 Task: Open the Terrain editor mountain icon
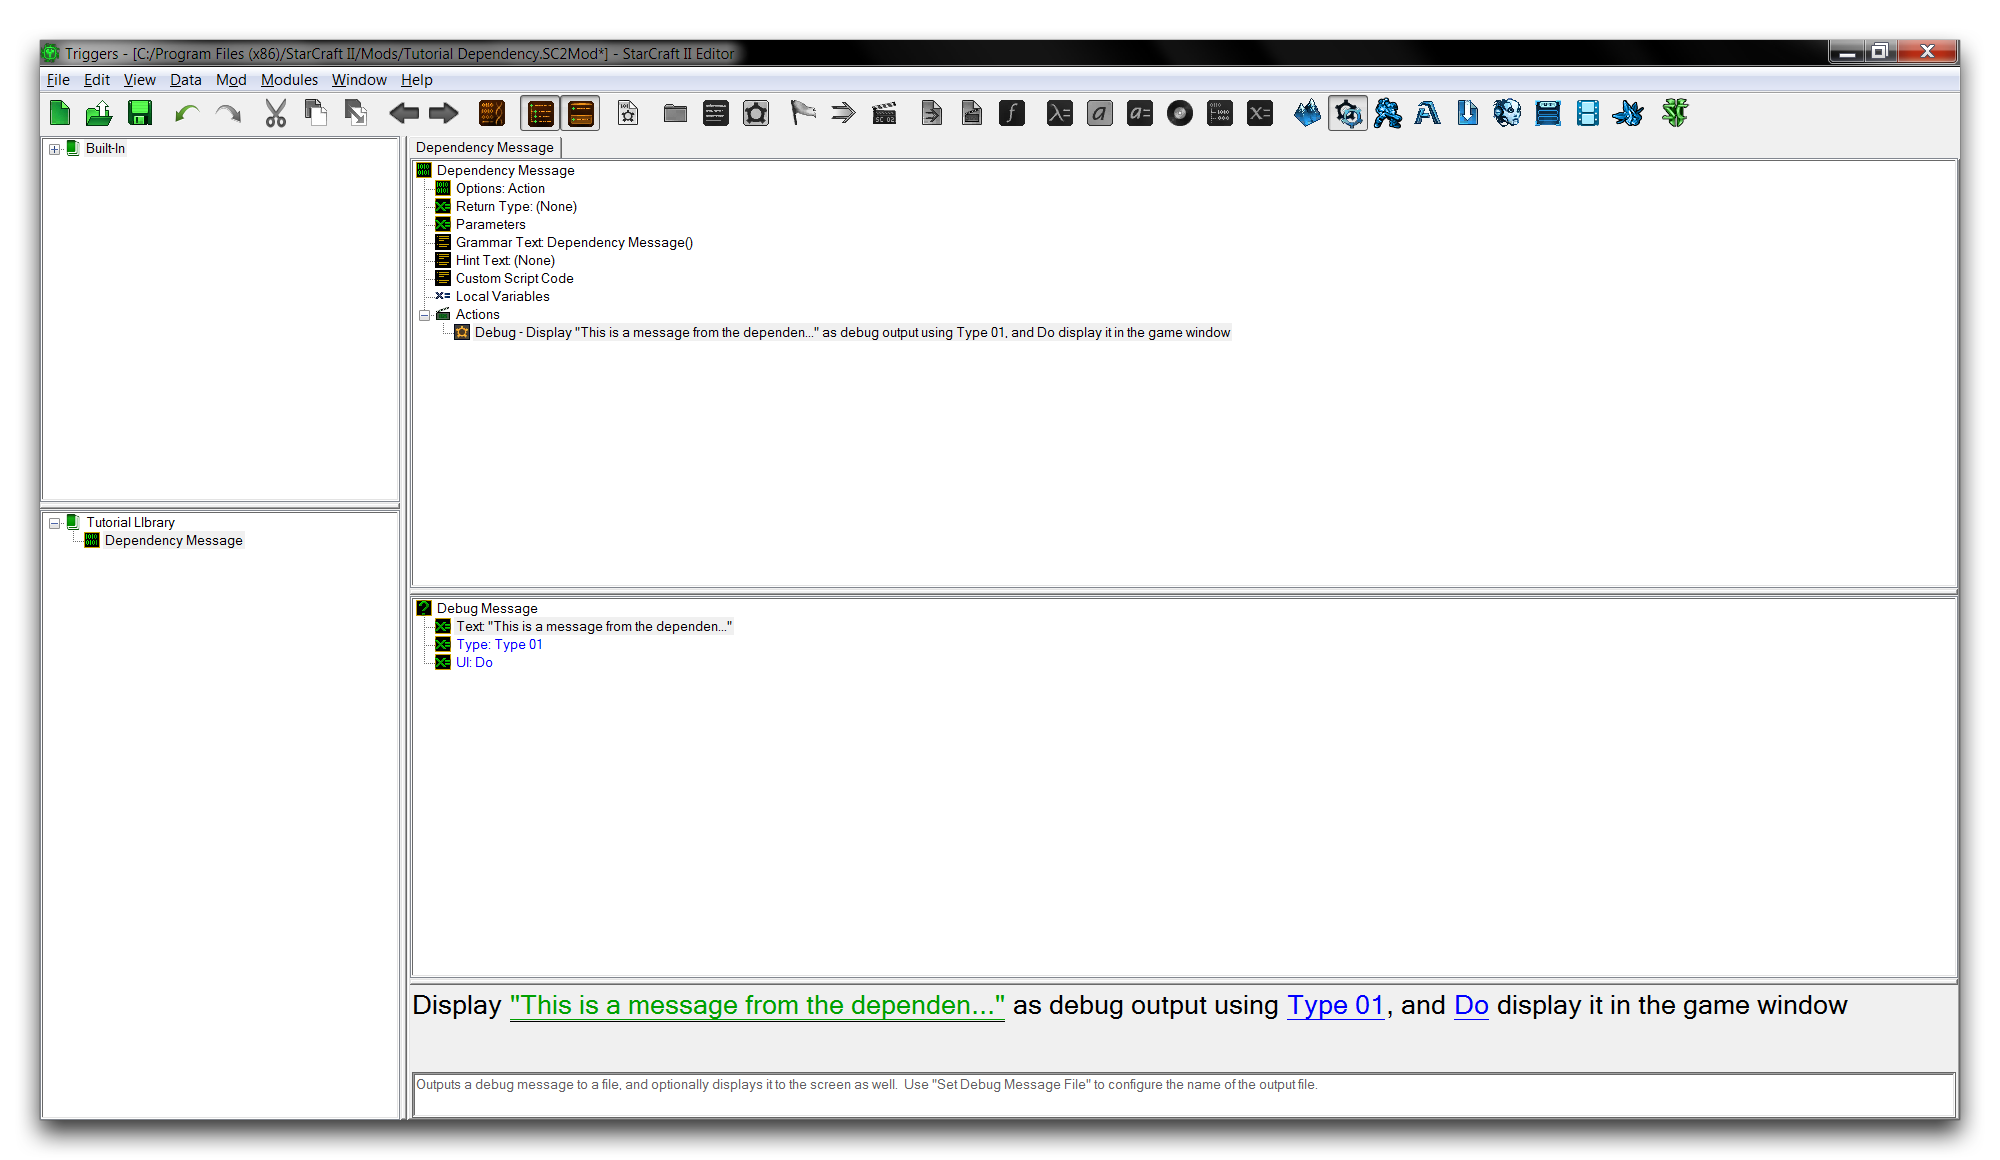tap(1307, 114)
